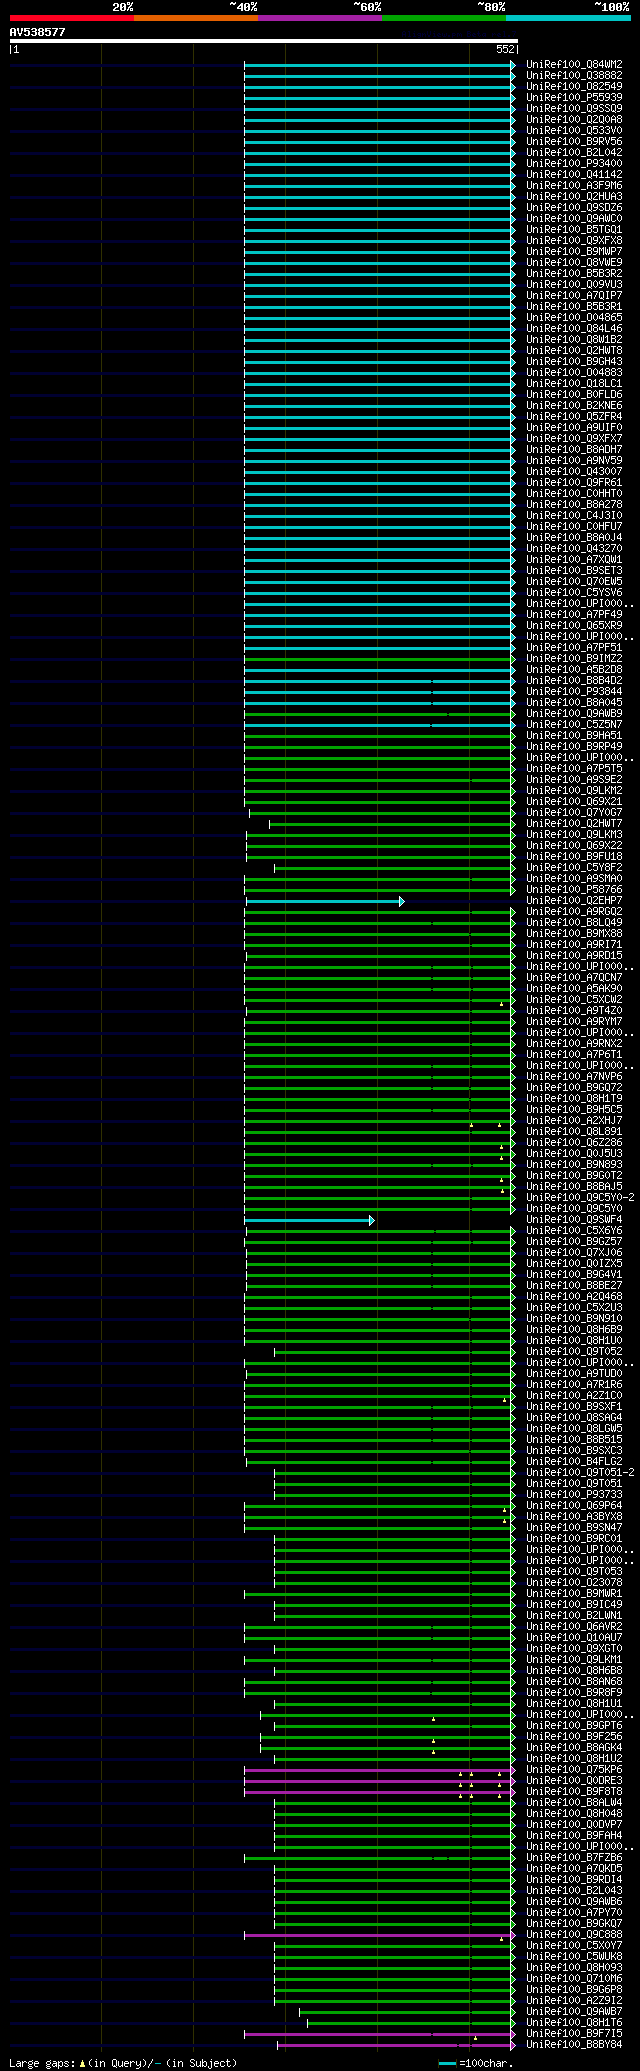This screenshot has height=2071, width=640.
Task: Select label UniRef100_B9FU18
Action: [x=574, y=857]
